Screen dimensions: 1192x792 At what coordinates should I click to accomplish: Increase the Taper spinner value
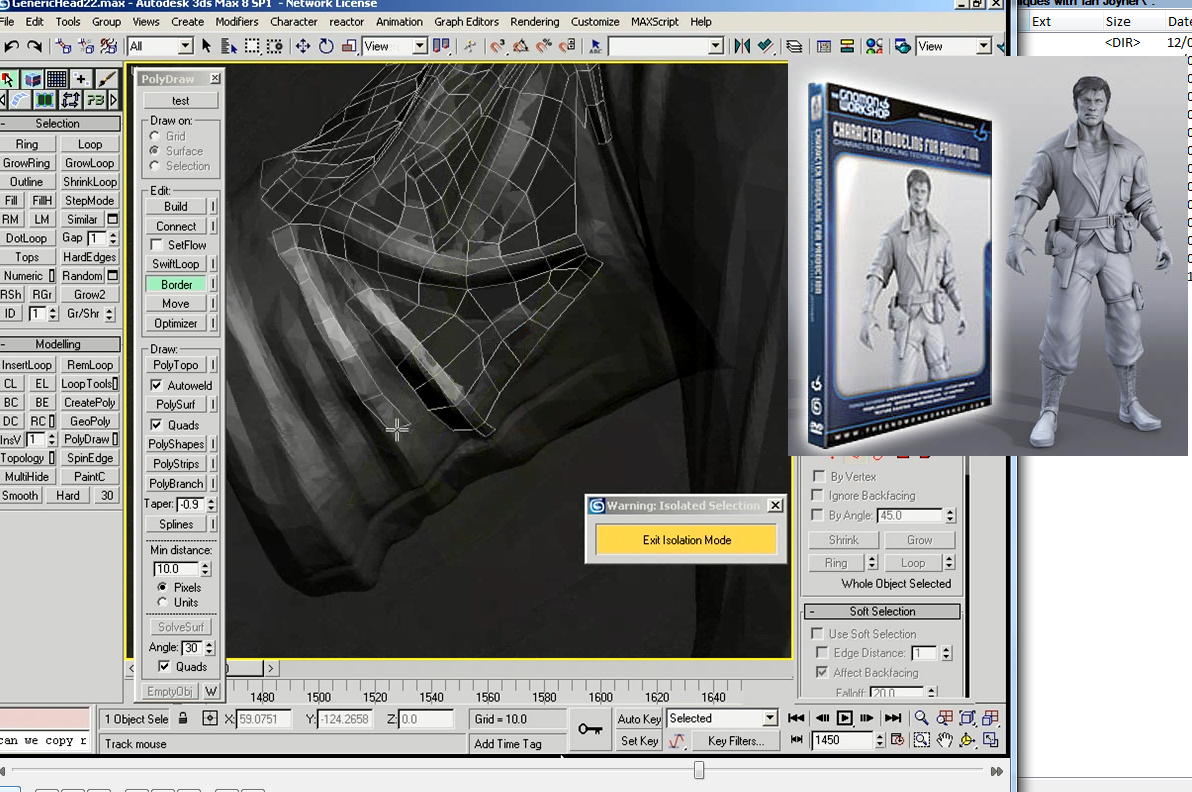pos(211,500)
